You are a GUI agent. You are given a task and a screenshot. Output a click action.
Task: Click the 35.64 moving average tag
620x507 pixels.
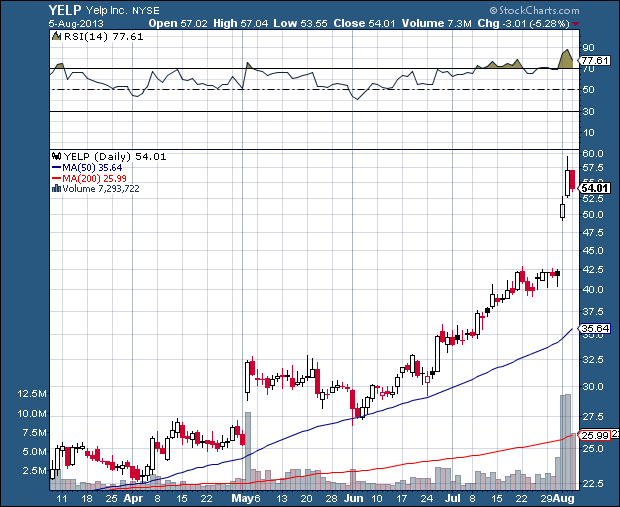[595, 329]
